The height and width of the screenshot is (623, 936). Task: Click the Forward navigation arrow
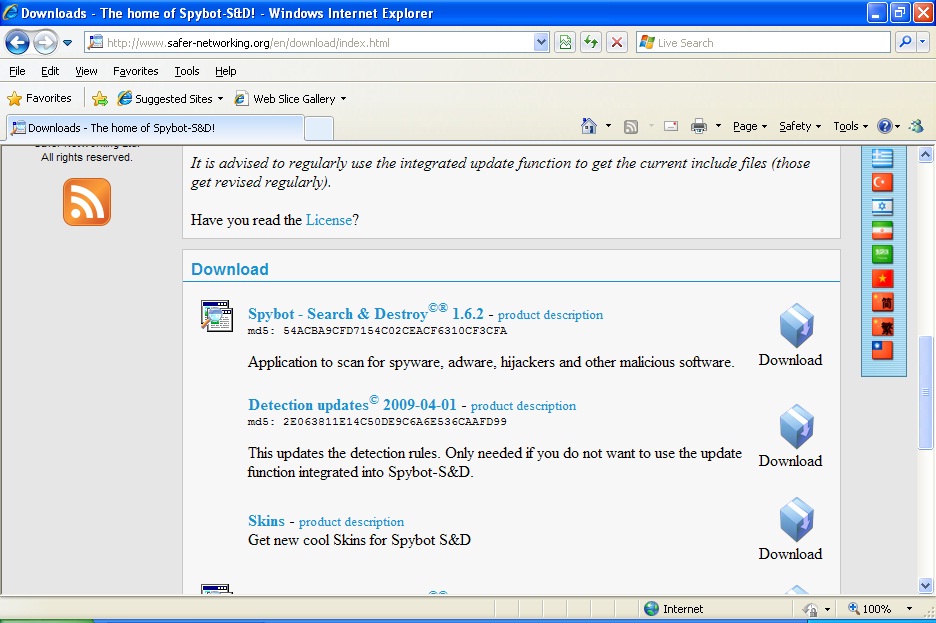[45, 42]
